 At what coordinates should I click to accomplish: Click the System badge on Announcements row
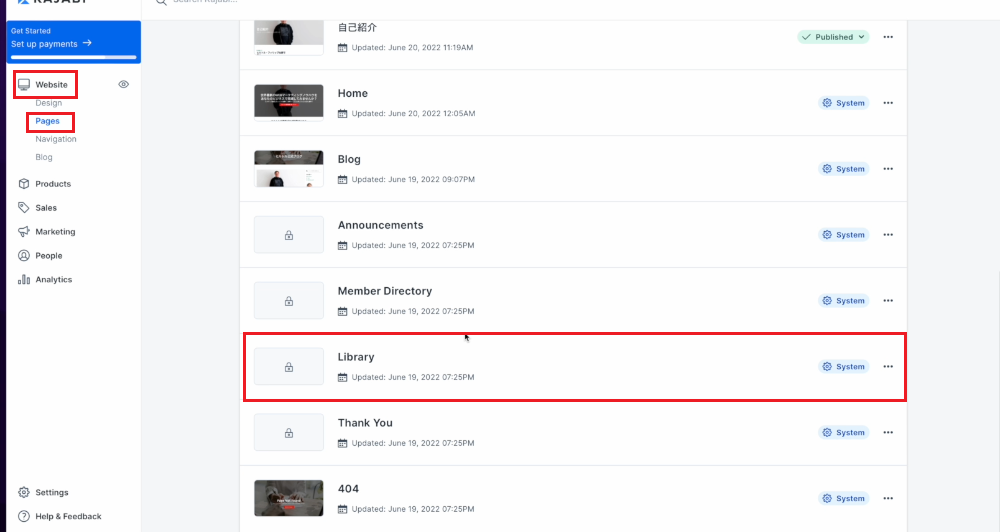point(843,235)
